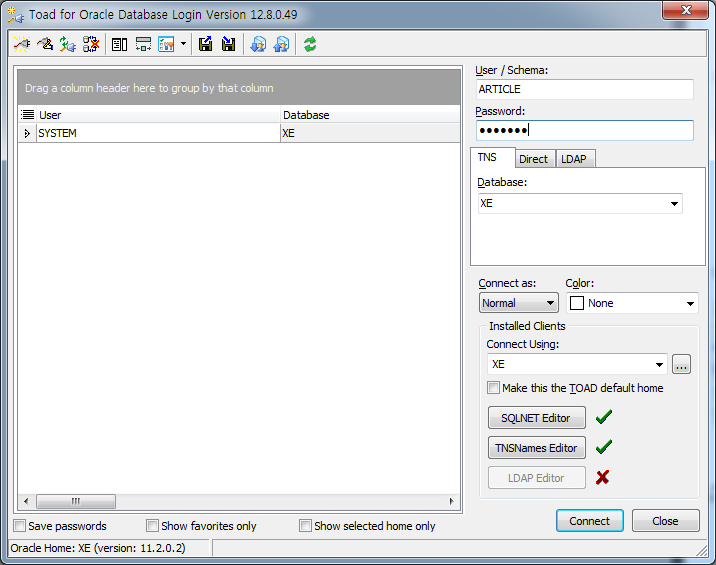Open the SQLNET Editor
The image size is (716, 565).
(537, 418)
